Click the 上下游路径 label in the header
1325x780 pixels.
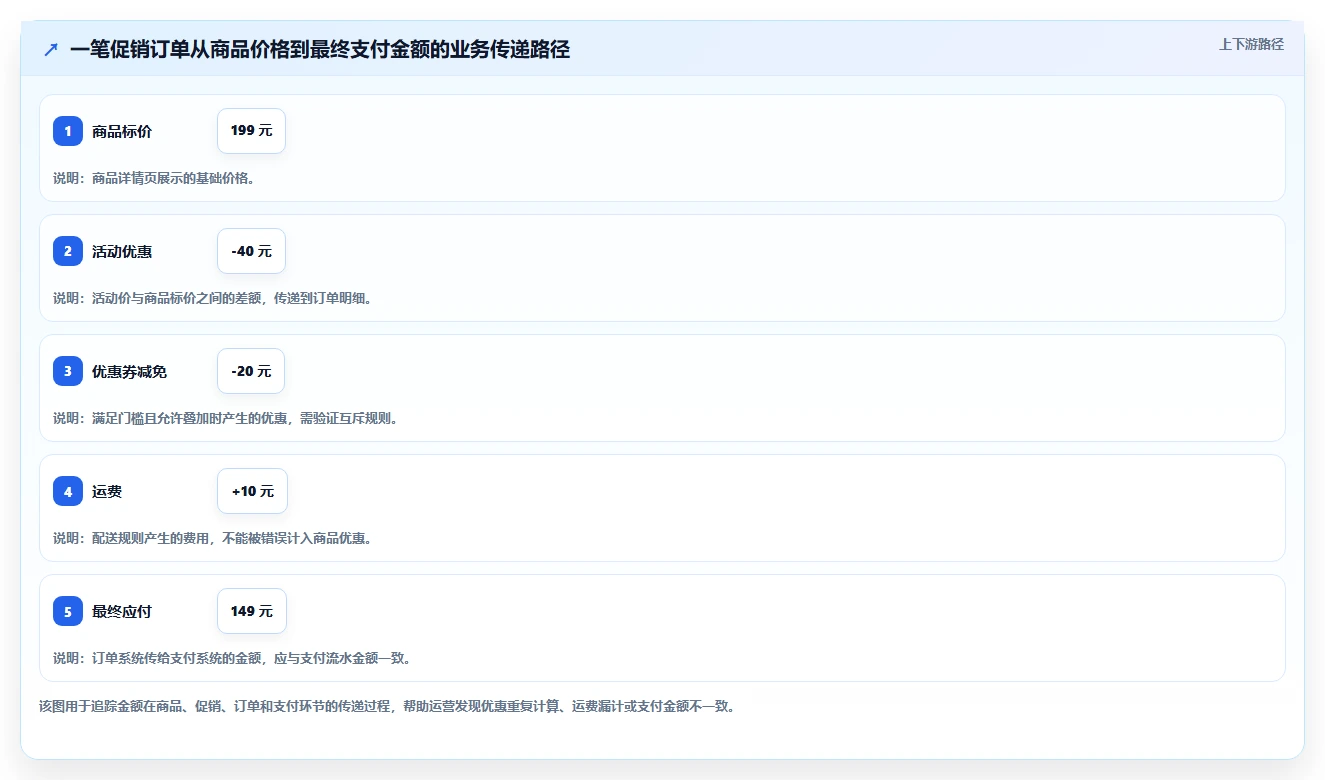click(x=1251, y=44)
